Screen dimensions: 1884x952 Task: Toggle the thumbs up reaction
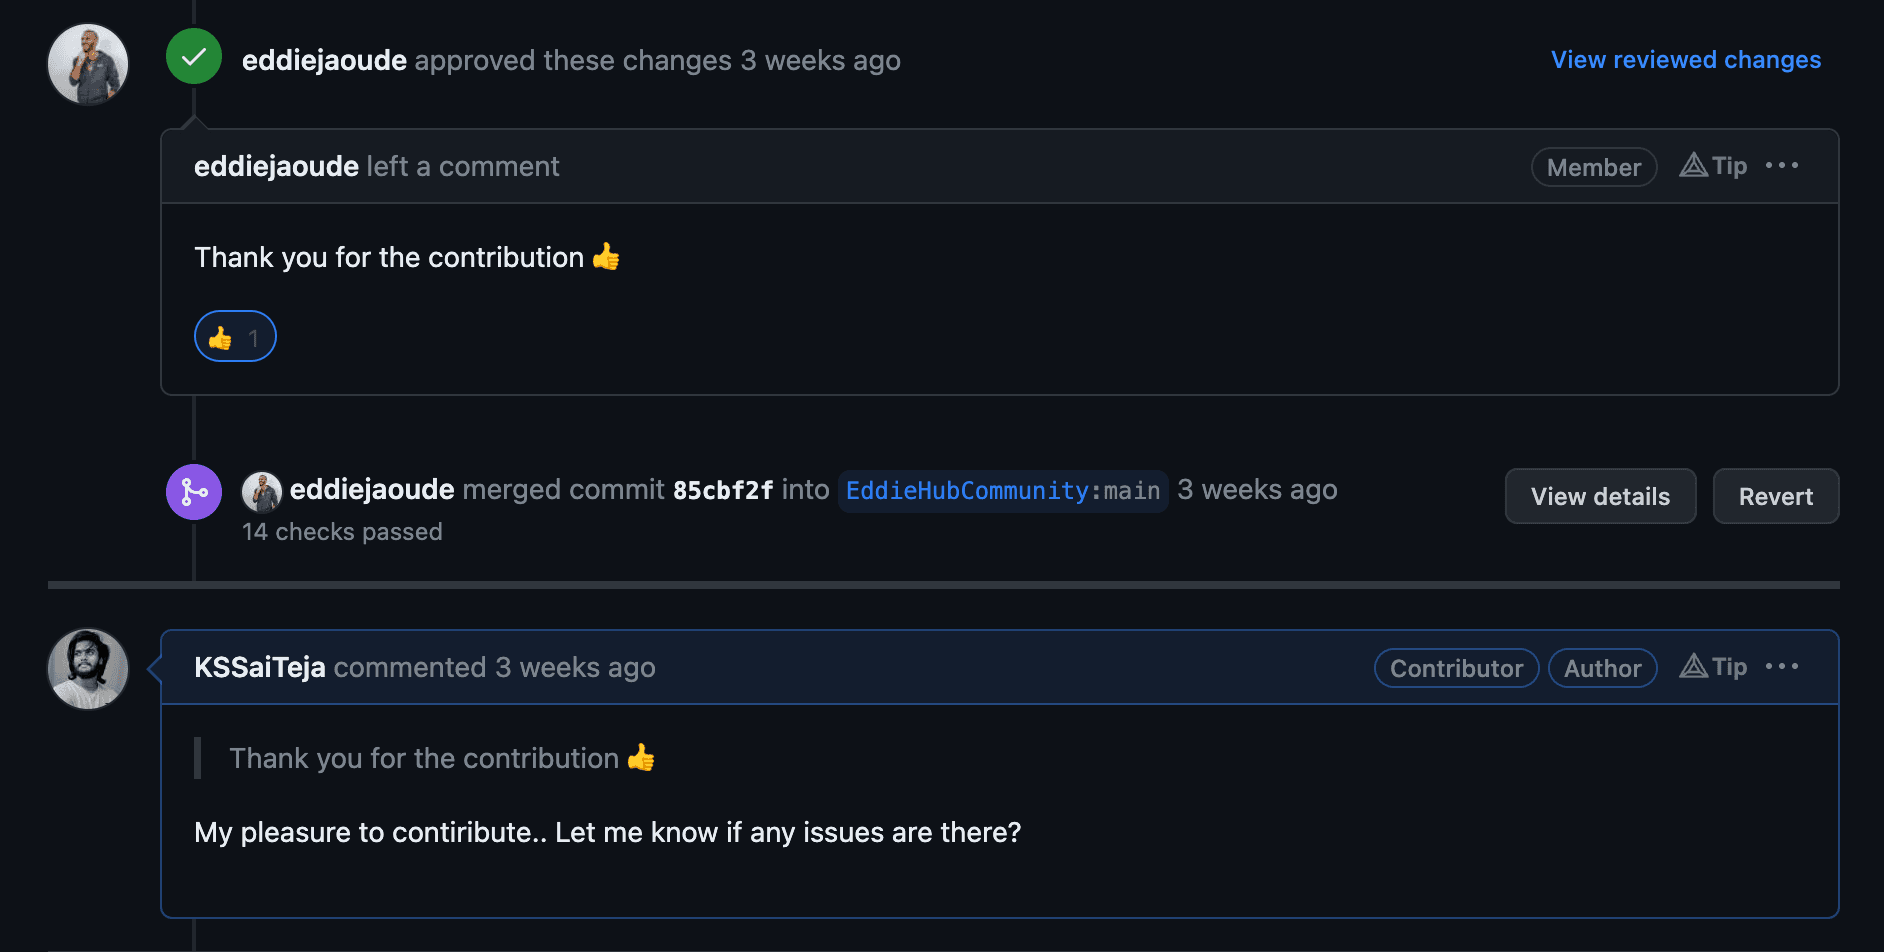(235, 336)
